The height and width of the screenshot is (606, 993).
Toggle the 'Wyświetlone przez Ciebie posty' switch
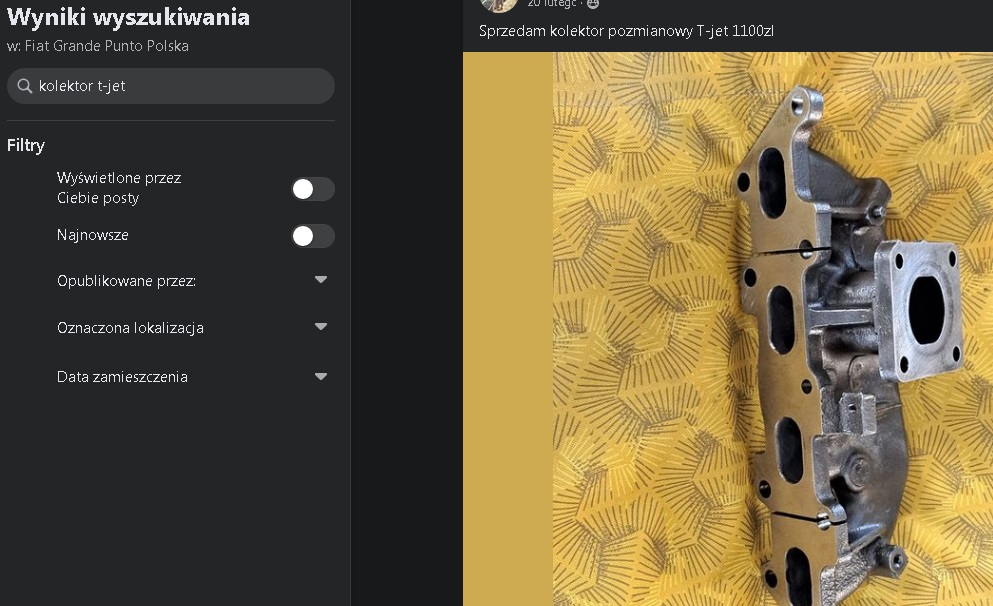[313, 189]
